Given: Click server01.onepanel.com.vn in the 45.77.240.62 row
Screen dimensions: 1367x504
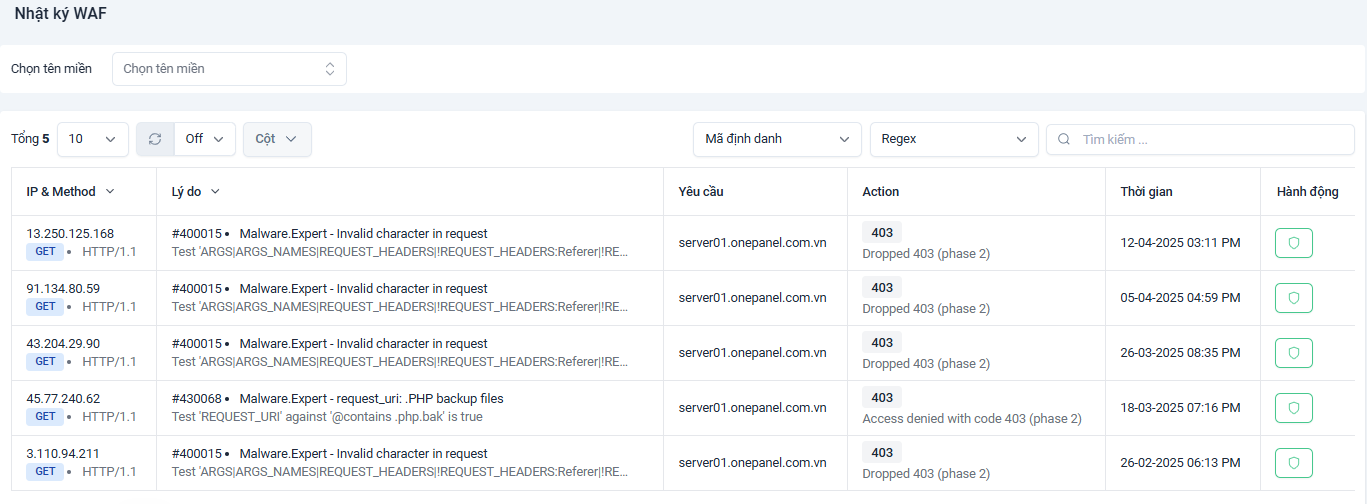Looking at the screenshot, I should (x=752, y=408).
